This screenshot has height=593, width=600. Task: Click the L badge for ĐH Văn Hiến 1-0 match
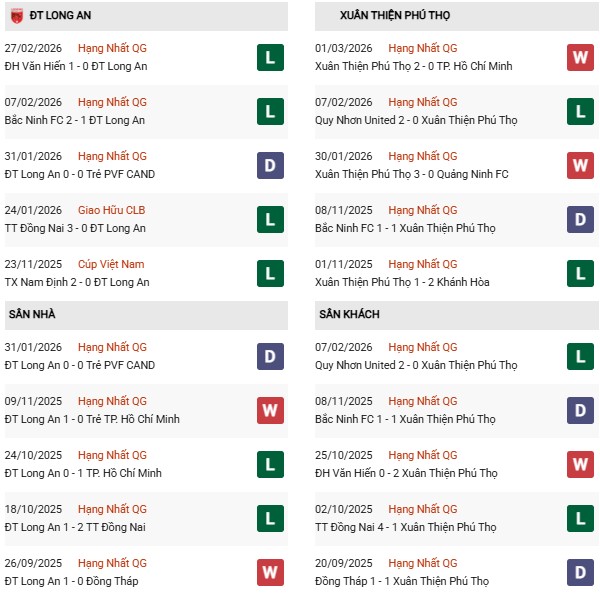pyautogui.click(x=269, y=57)
